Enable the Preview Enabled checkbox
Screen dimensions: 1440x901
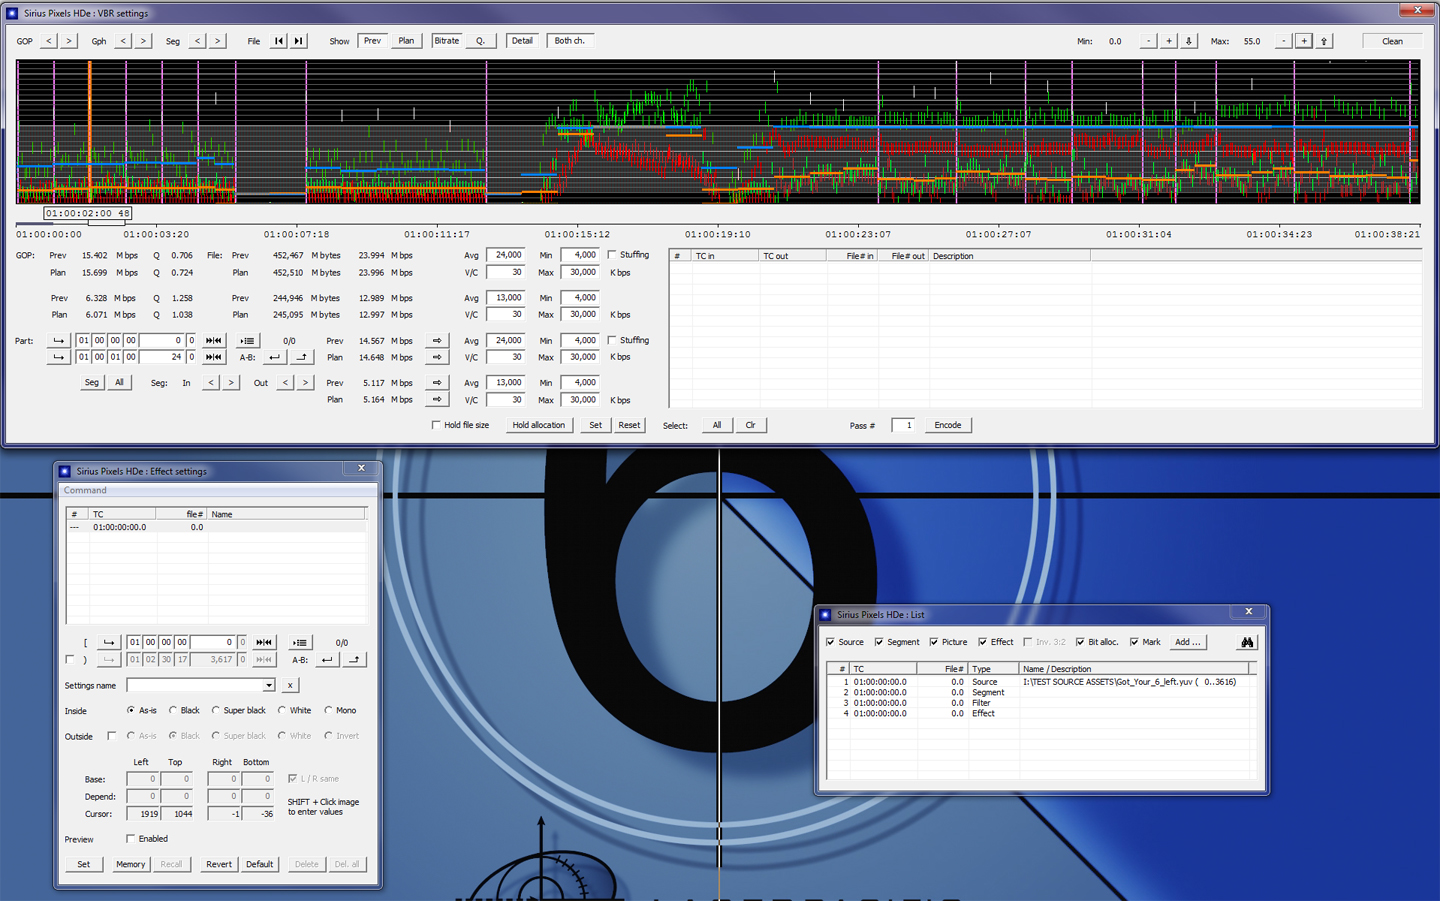131,839
